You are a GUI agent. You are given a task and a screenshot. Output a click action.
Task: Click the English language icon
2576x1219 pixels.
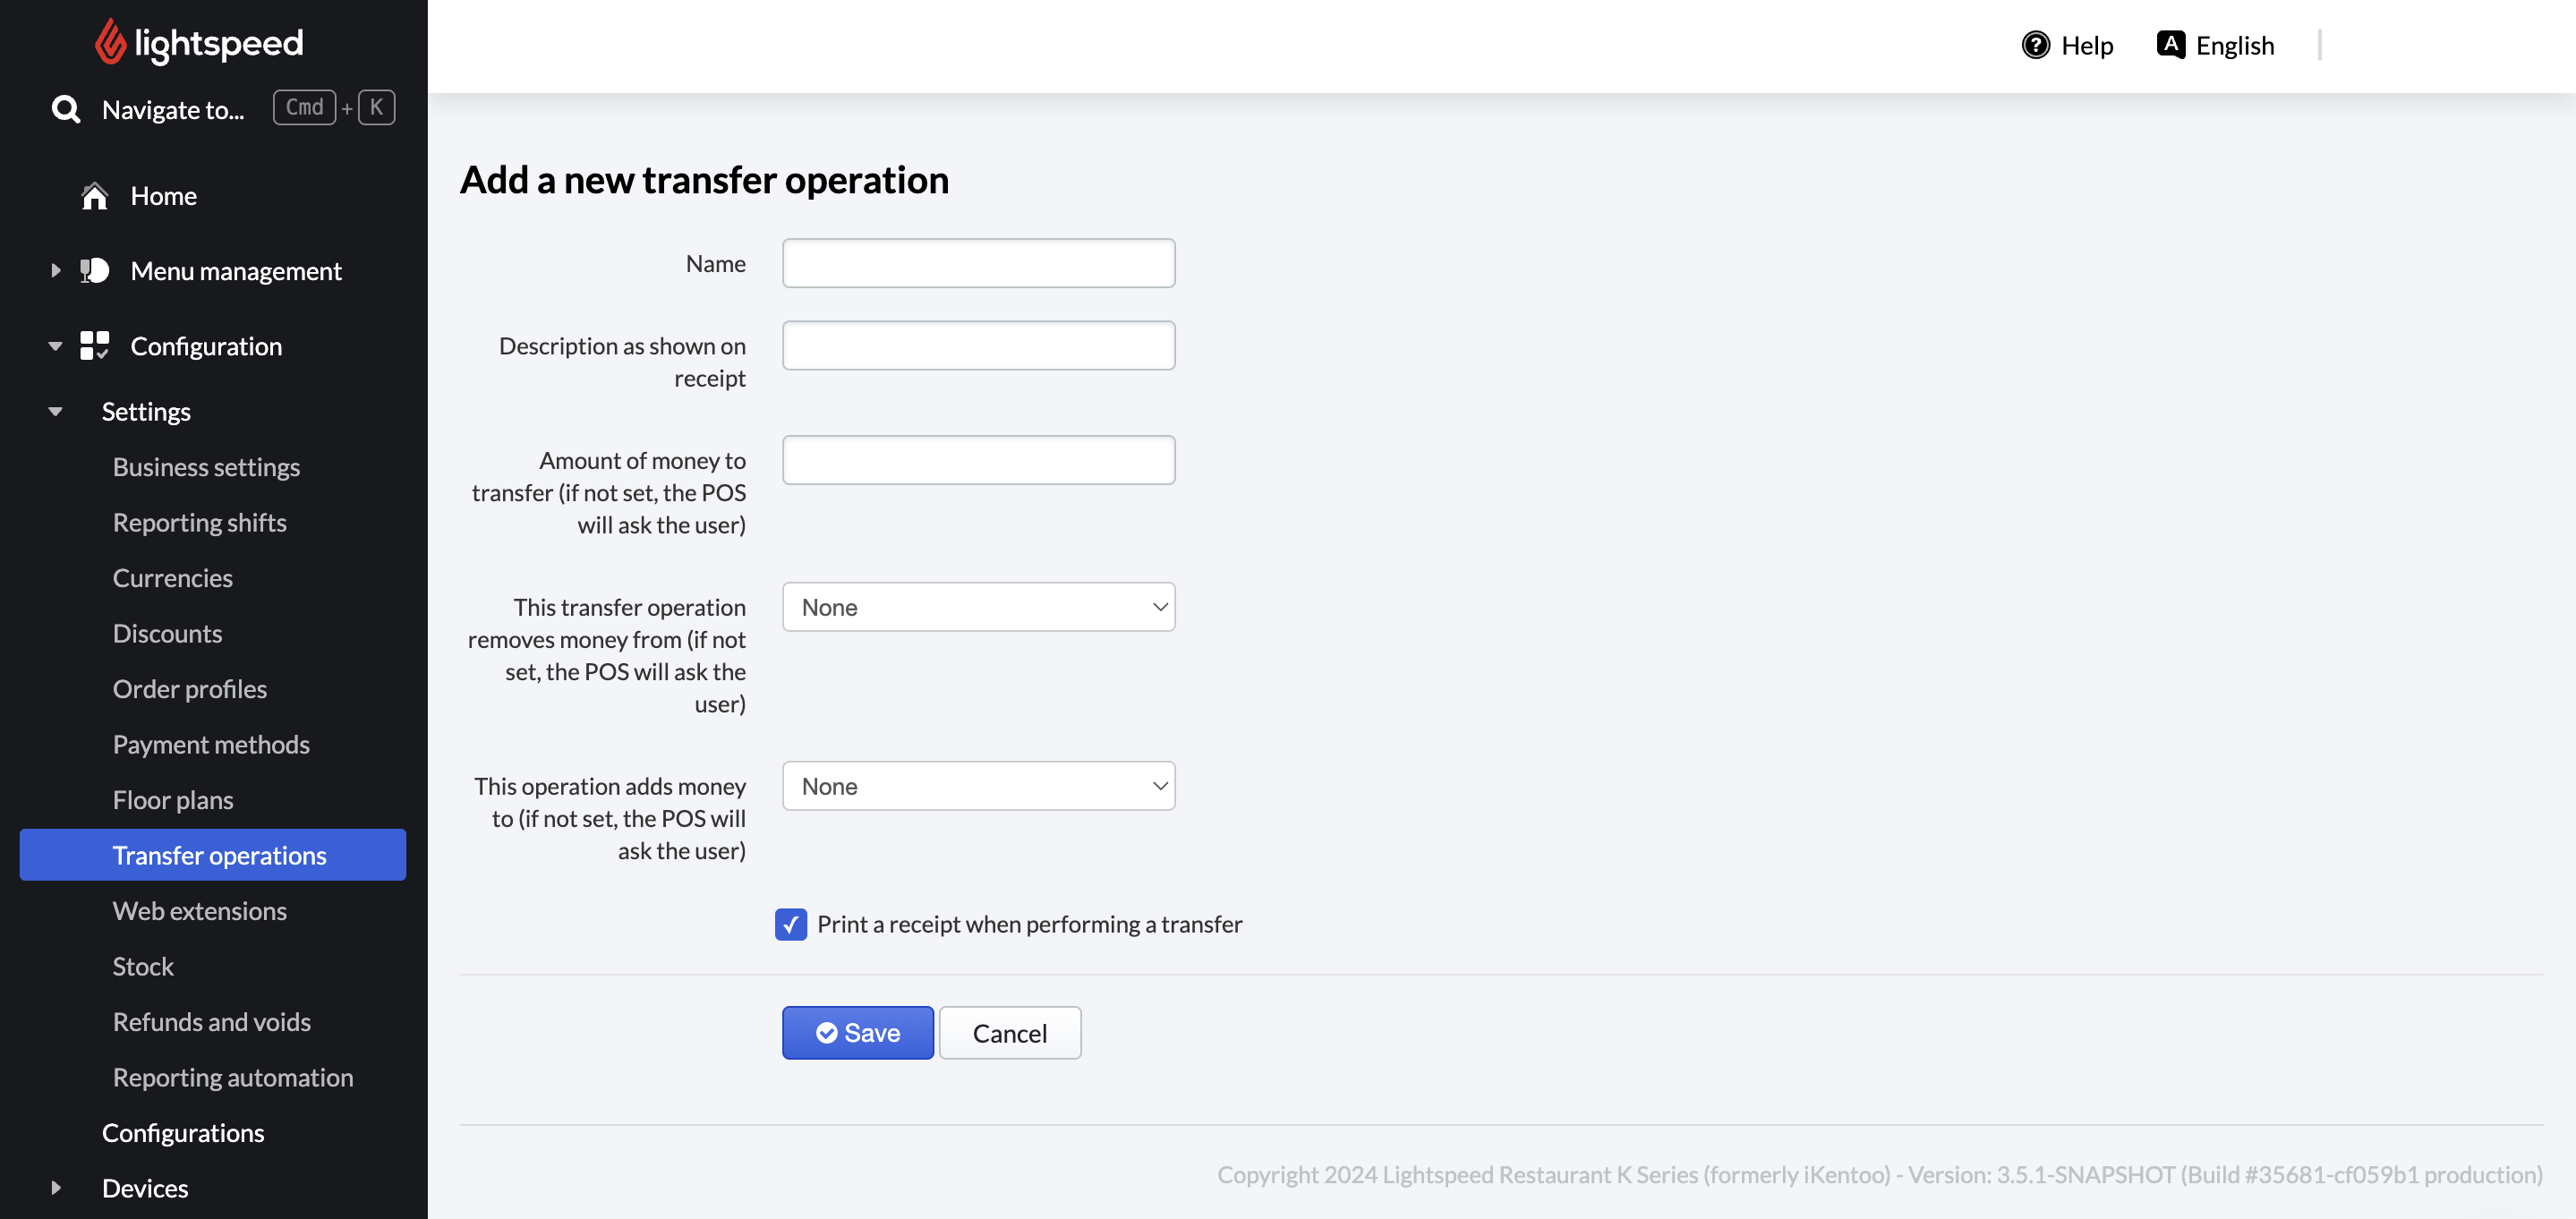pos(2170,45)
